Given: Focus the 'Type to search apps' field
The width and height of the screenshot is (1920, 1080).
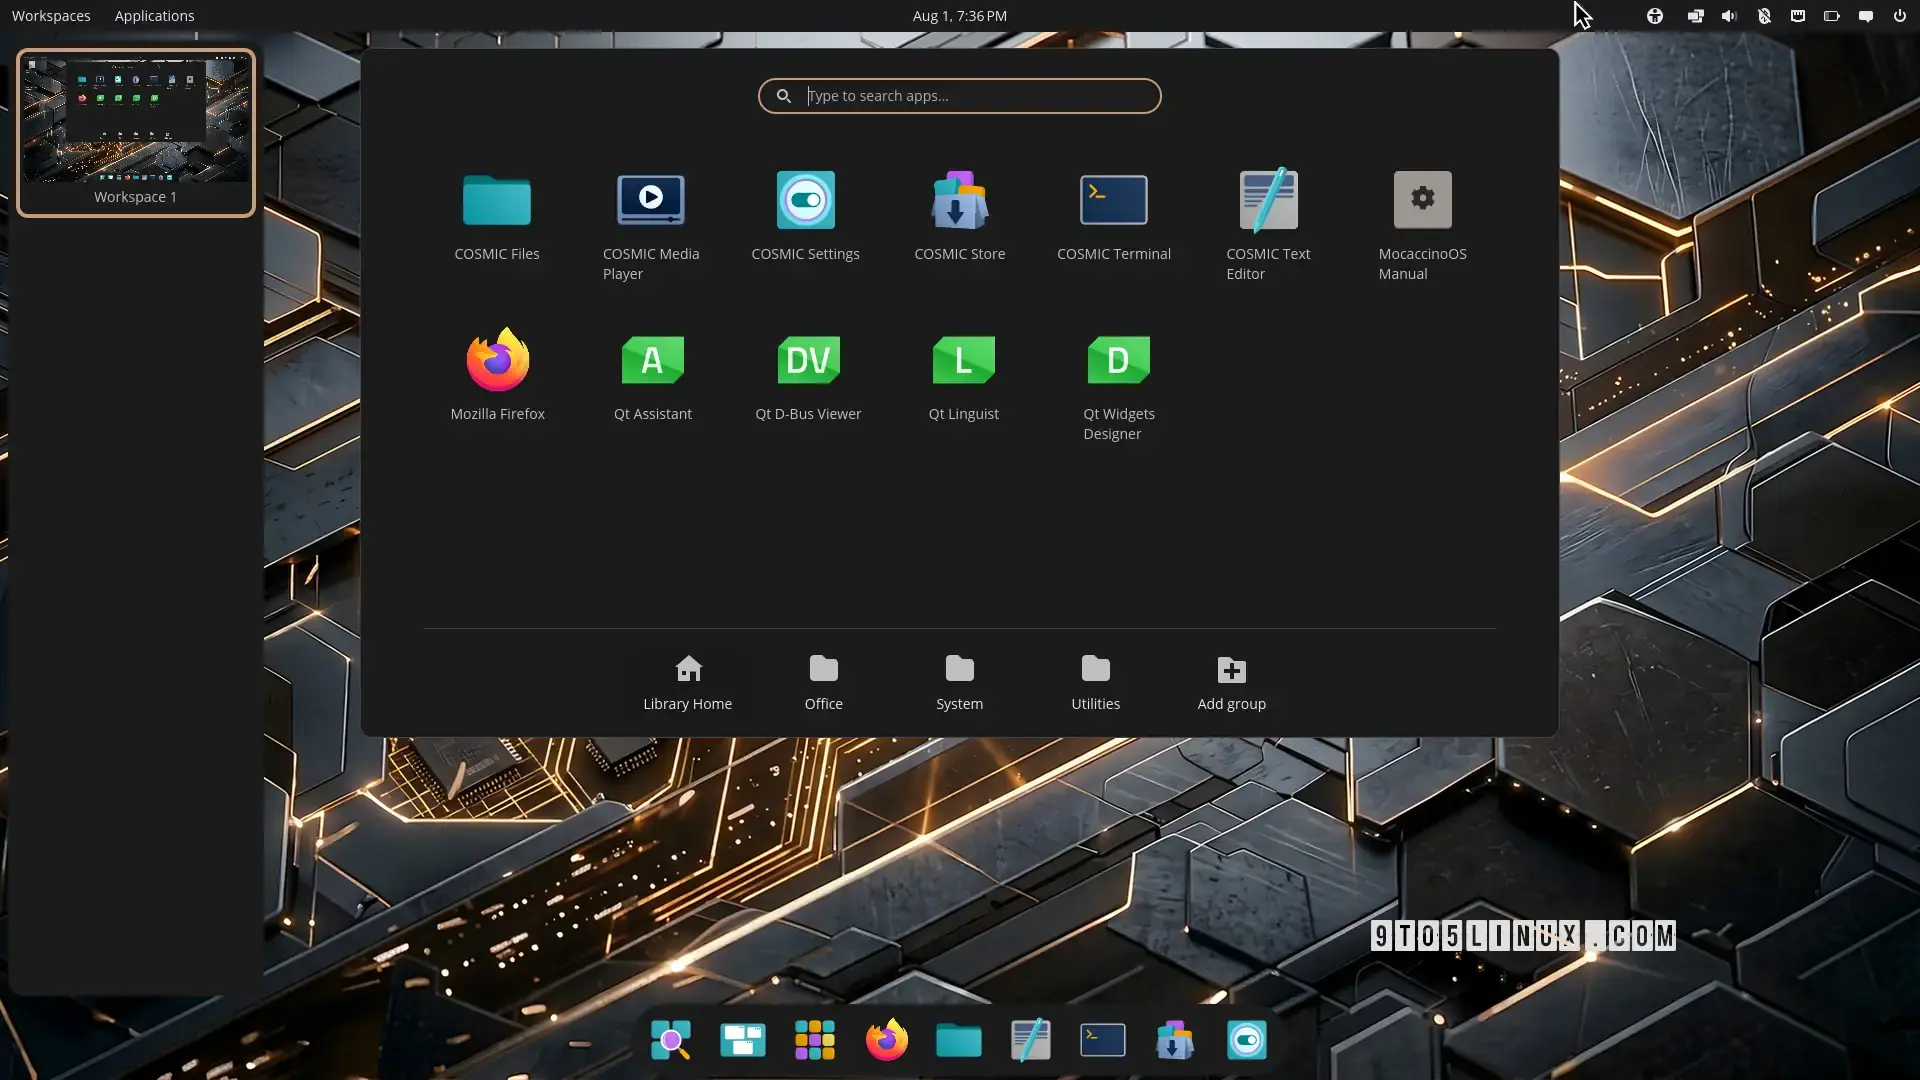Looking at the screenshot, I should (960, 96).
